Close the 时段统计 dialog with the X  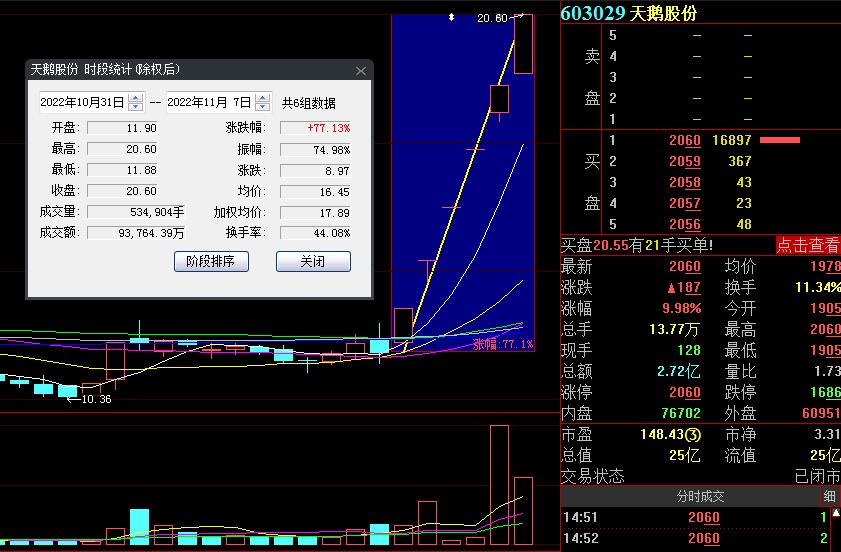coord(361,71)
